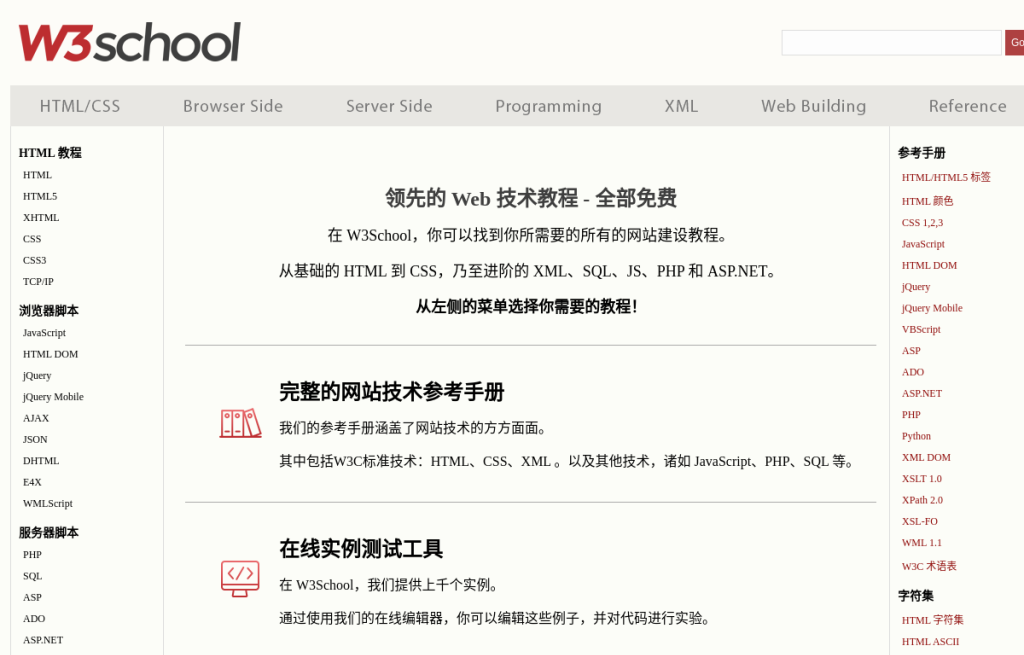This screenshot has width=1024, height=655.
Task: Click into the search input field
Action: tap(890, 43)
